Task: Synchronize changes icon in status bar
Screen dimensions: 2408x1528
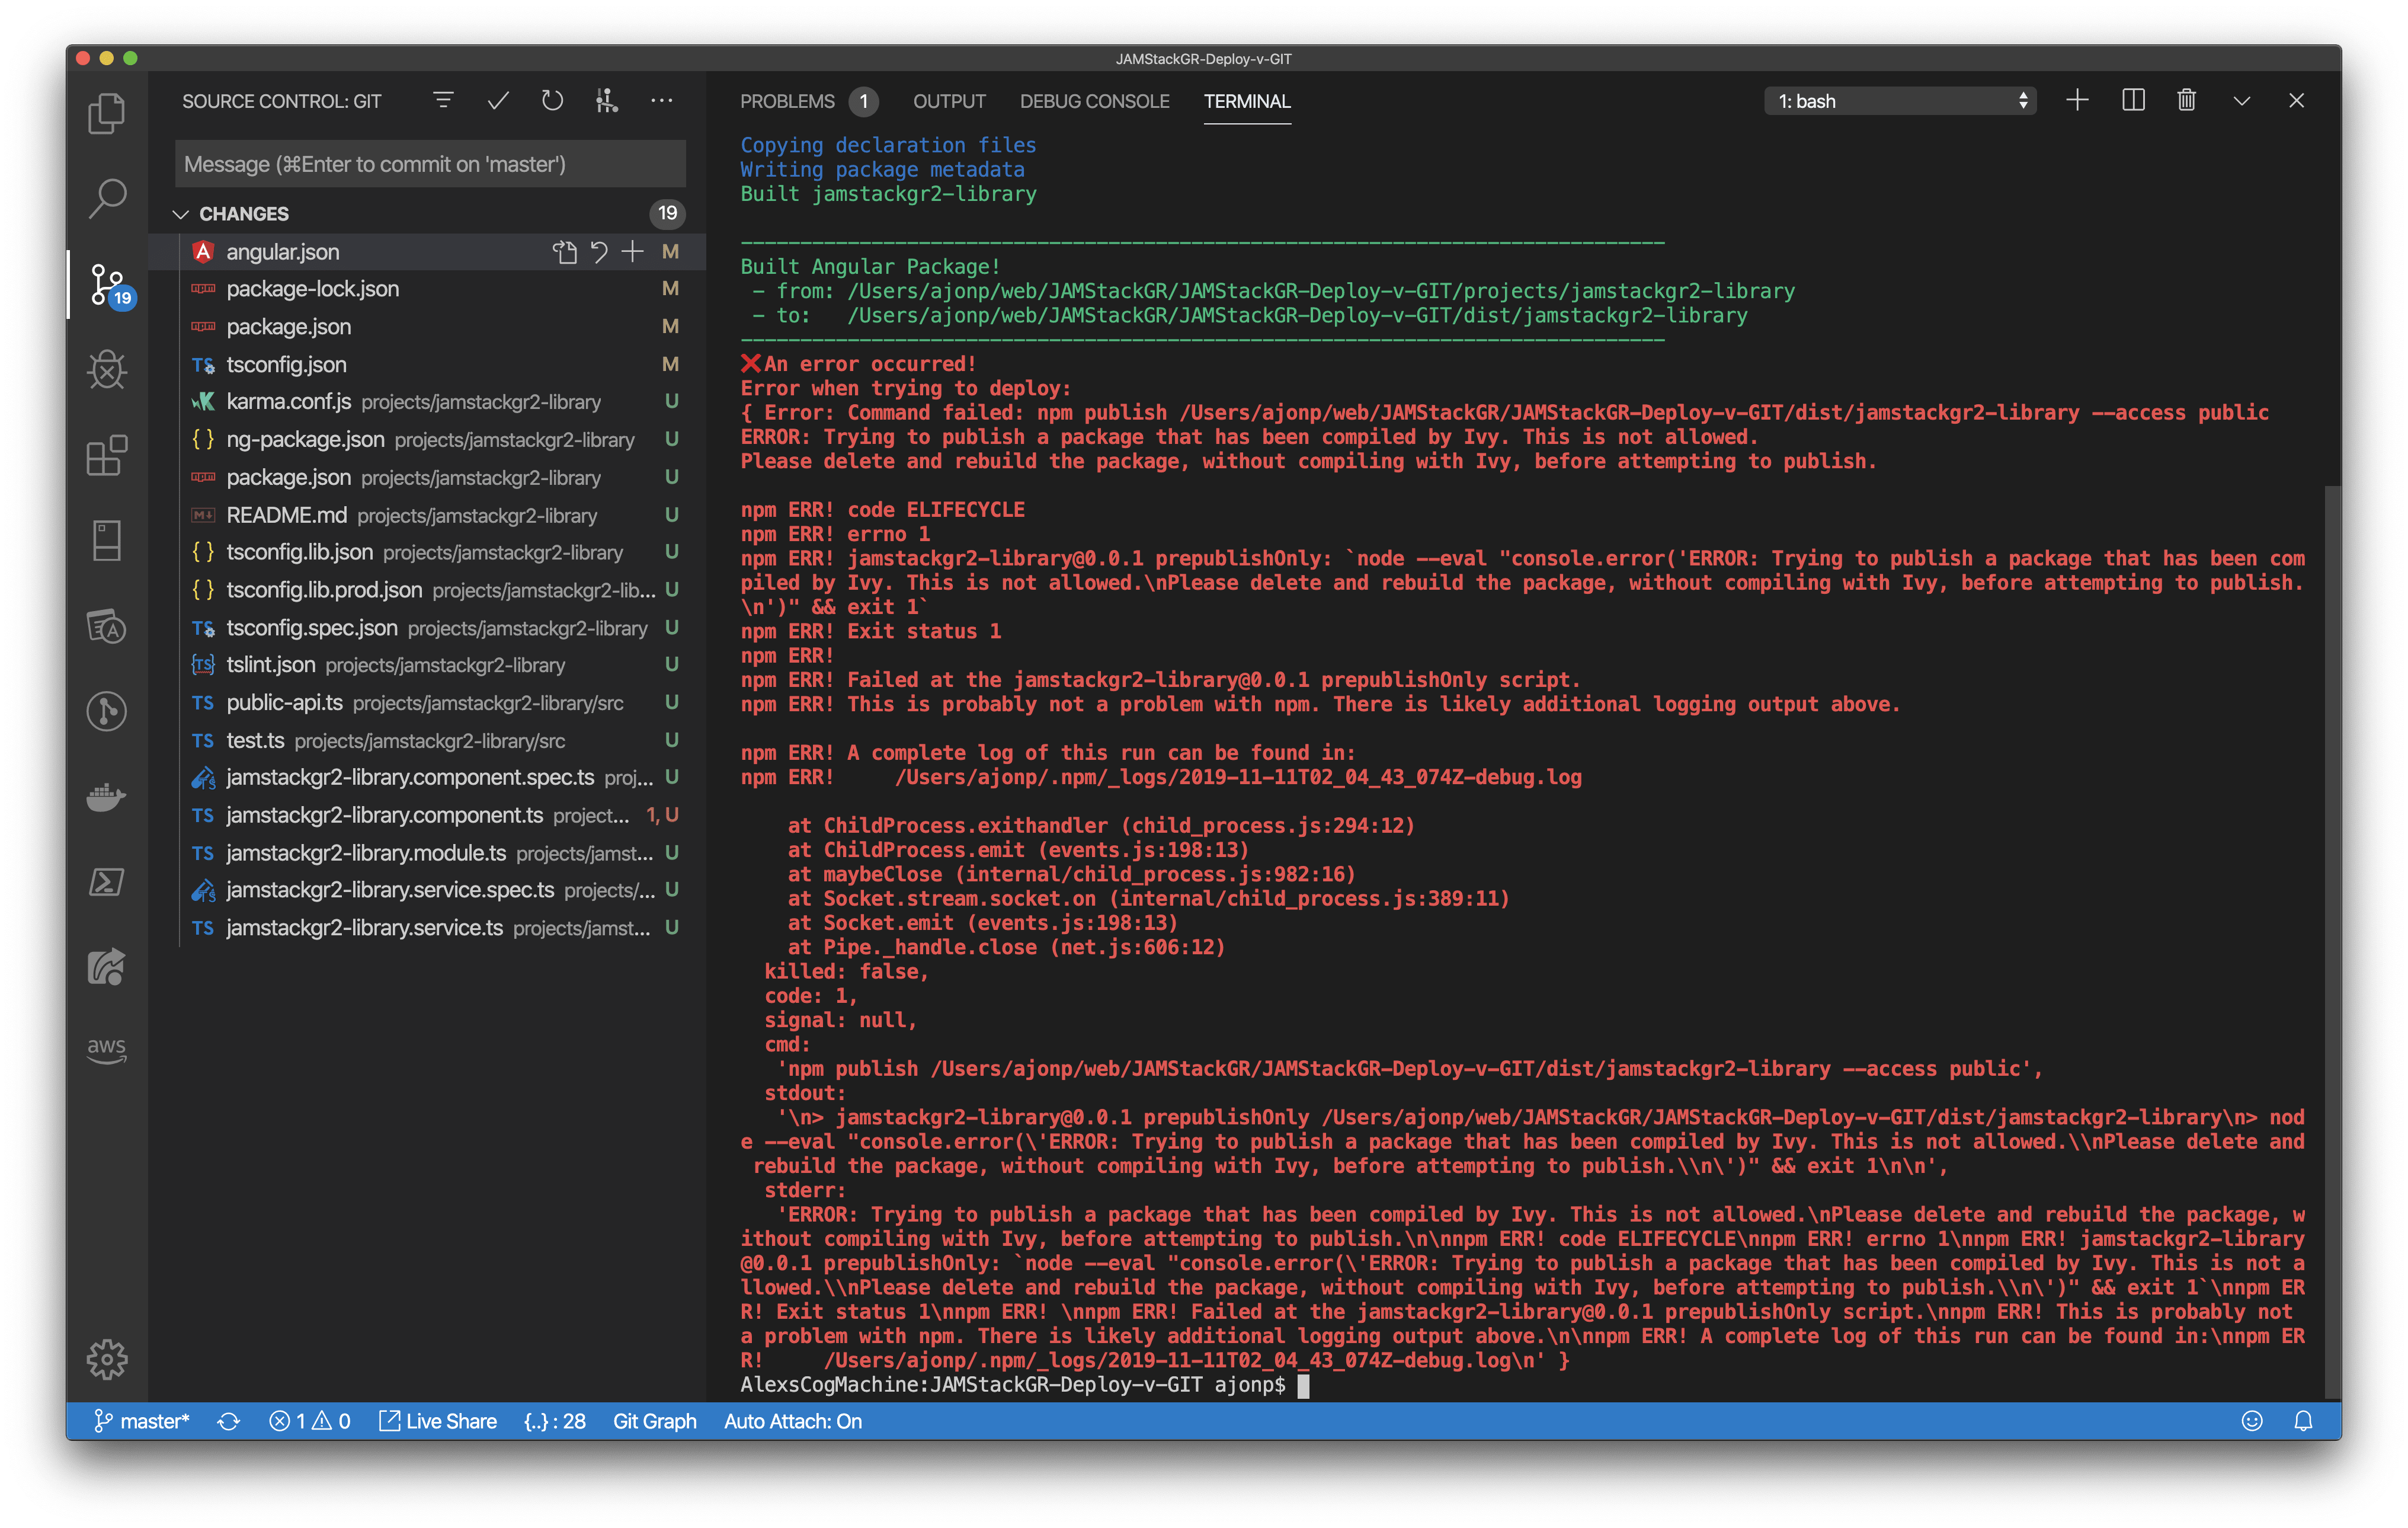Action: coord(228,1421)
